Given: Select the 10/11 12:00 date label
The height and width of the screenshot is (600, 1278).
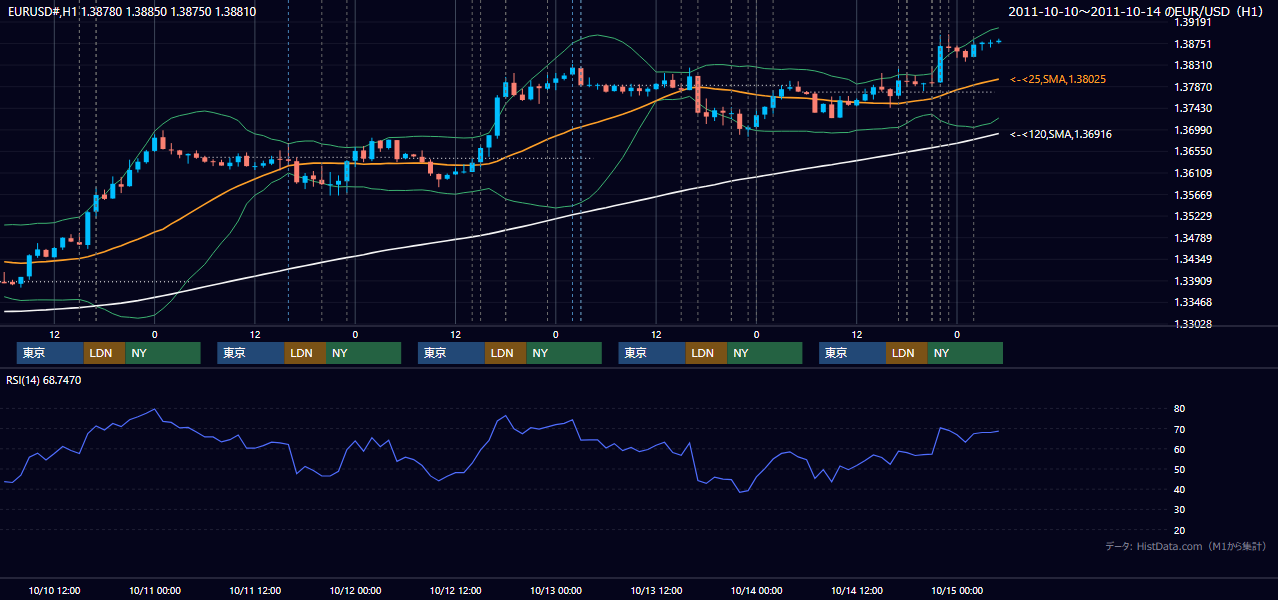Looking at the screenshot, I should 255,590.
